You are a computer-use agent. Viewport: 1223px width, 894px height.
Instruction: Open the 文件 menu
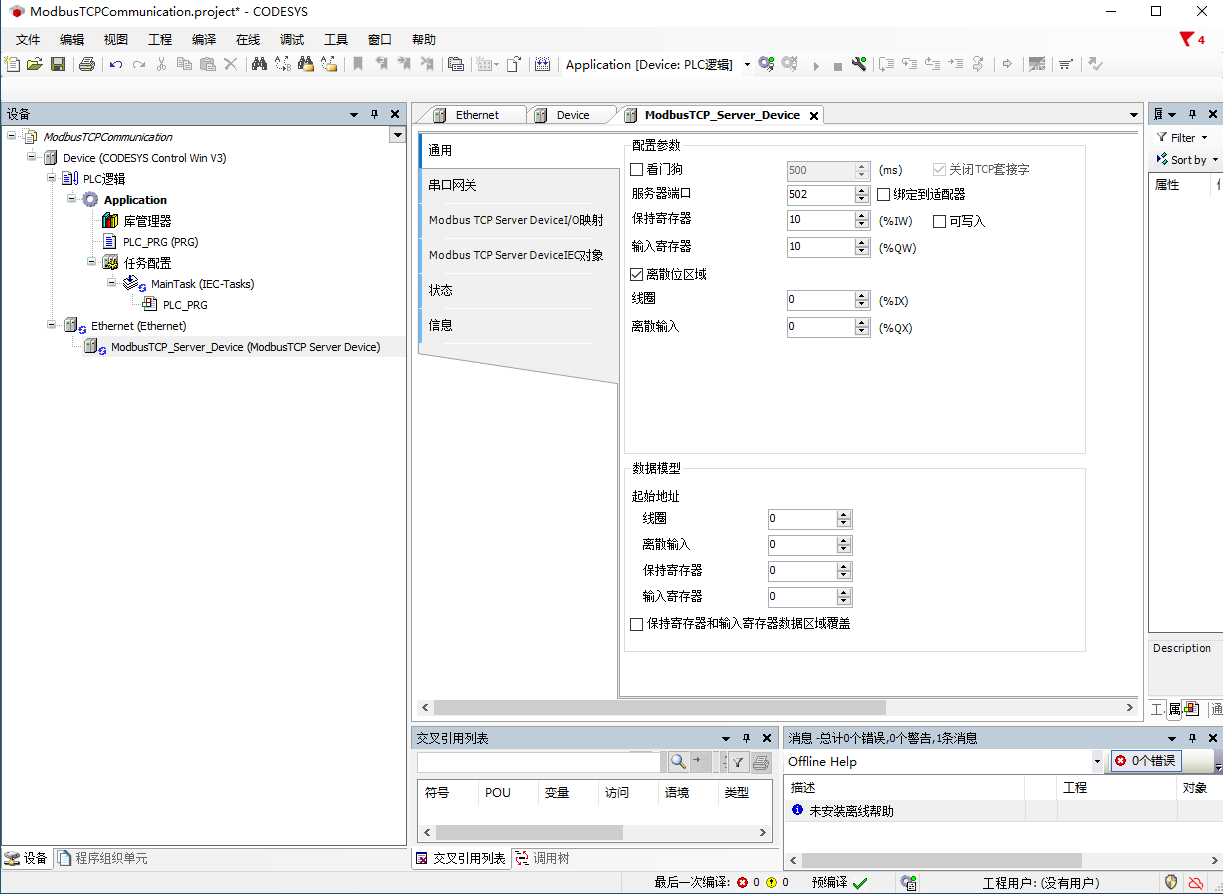(28, 40)
